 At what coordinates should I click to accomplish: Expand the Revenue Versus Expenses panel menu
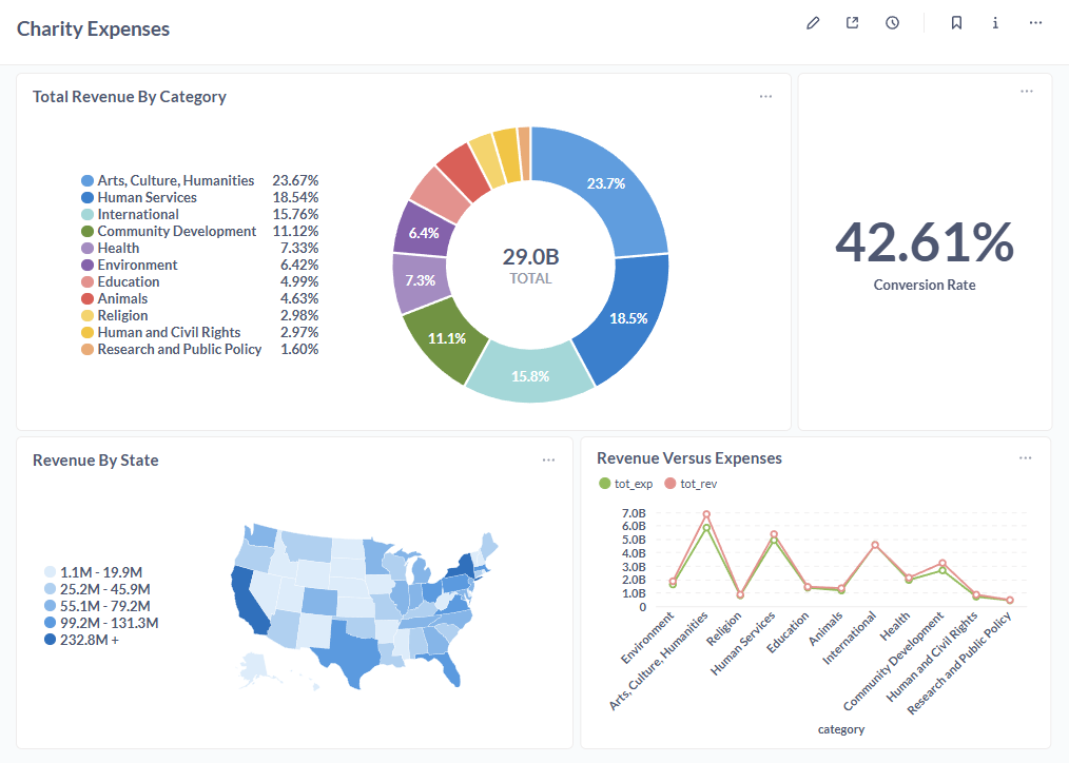pyautogui.click(x=1026, y=457)
